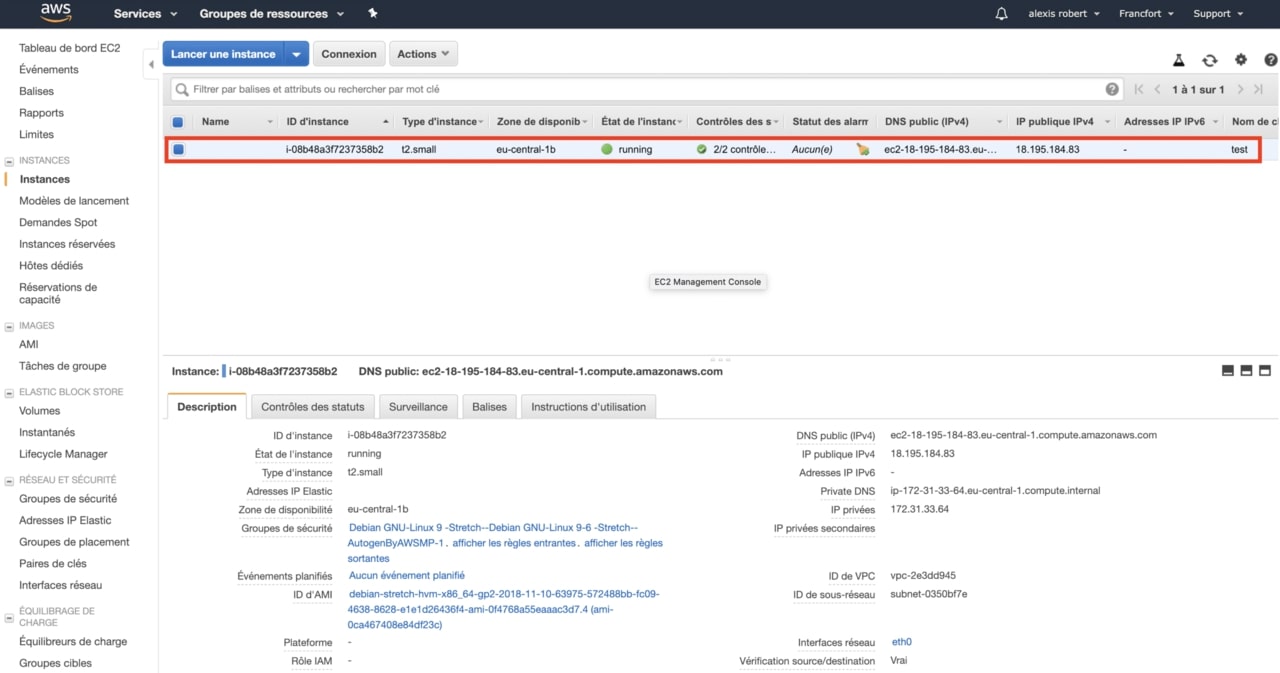Open AMI in the sidebar
The height and width of the screenshot is (673, 1280).
29,345
